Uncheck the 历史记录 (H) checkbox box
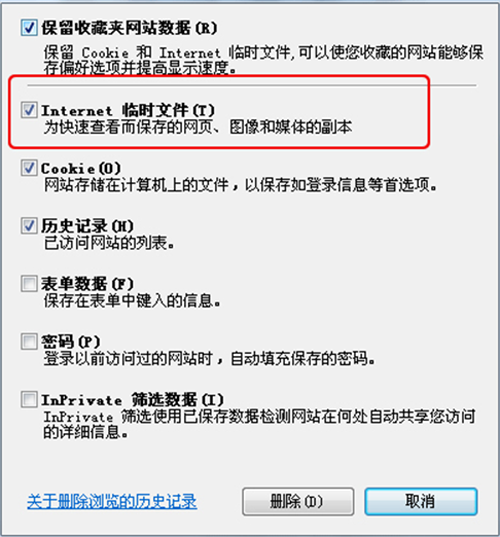Image resolution: width=500 pixels, height=537 pixels. [29, 226]
